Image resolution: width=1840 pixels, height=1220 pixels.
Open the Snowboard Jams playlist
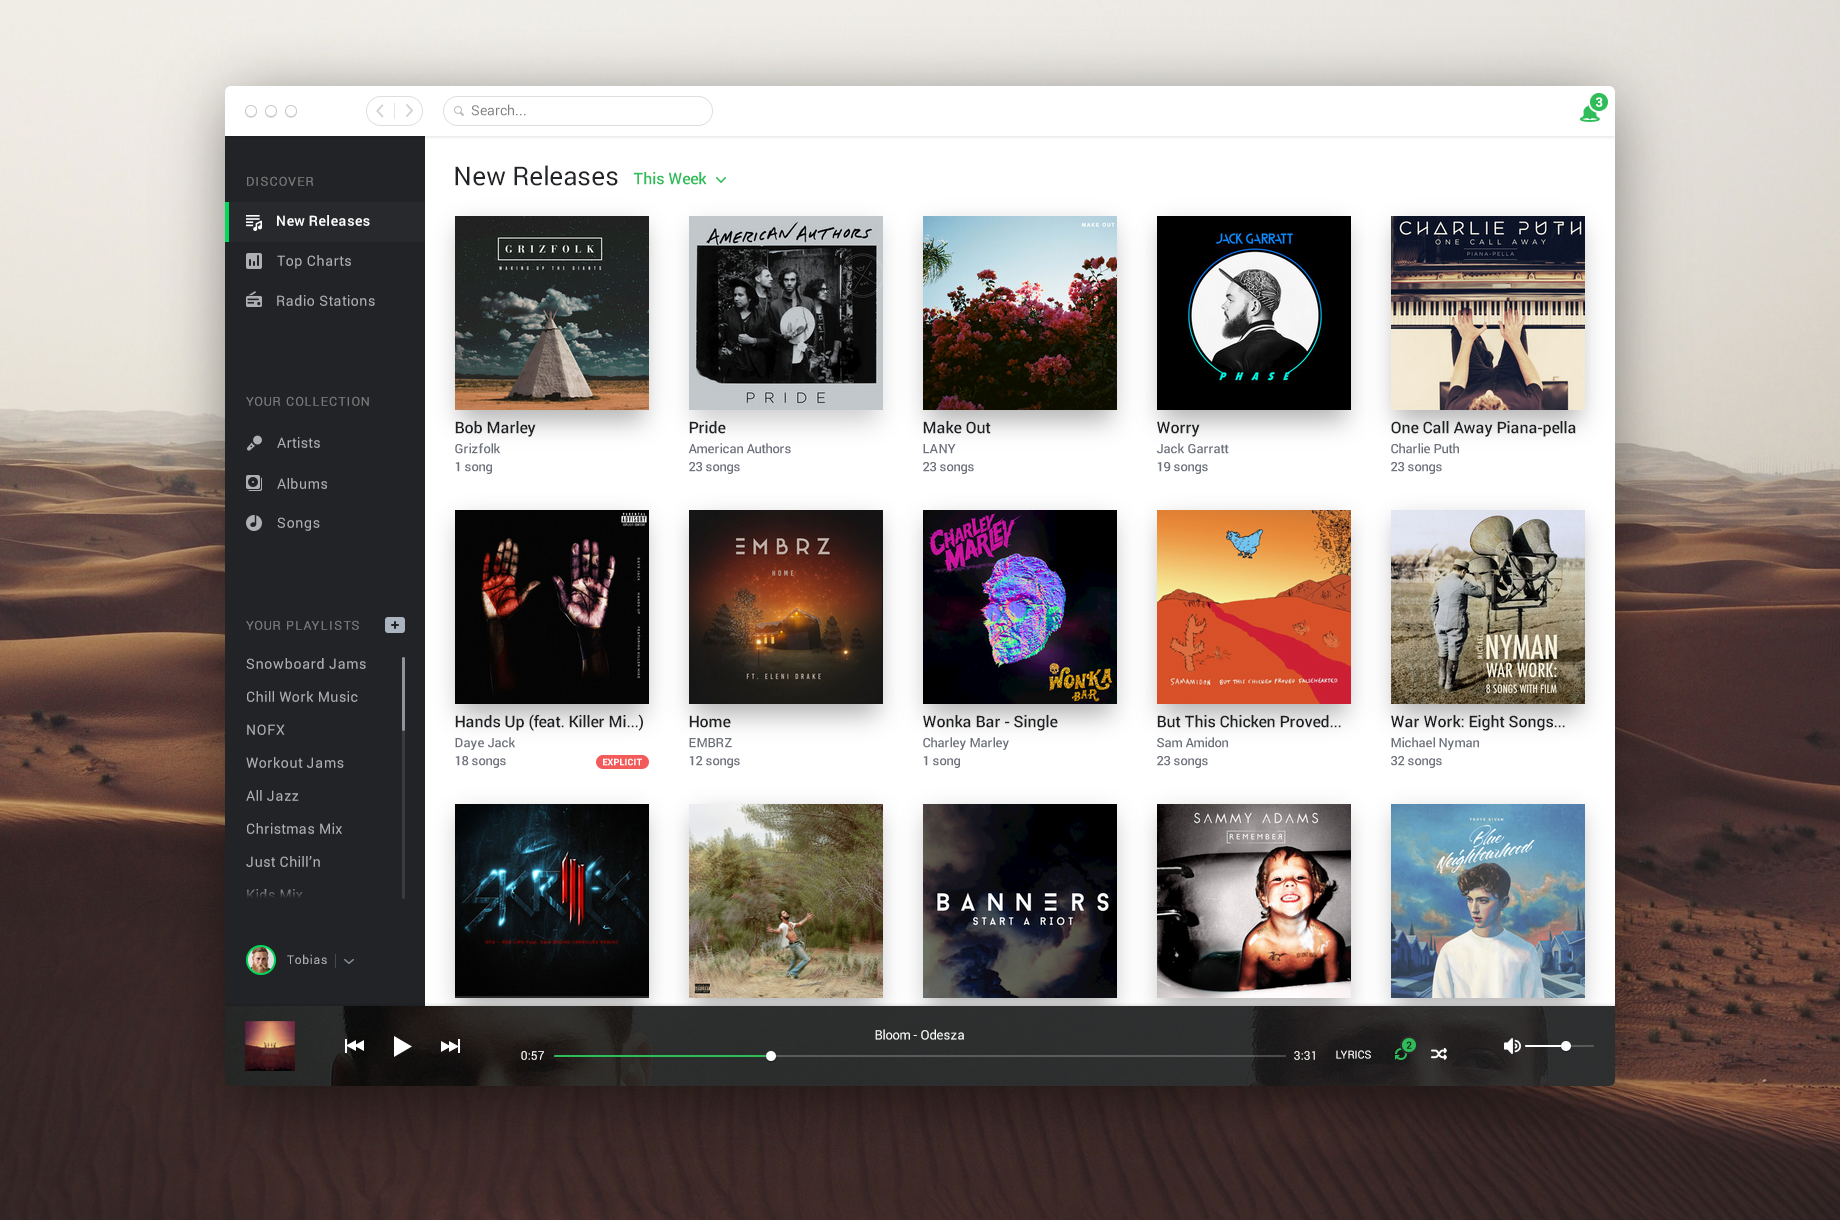[x=306, y=664]
